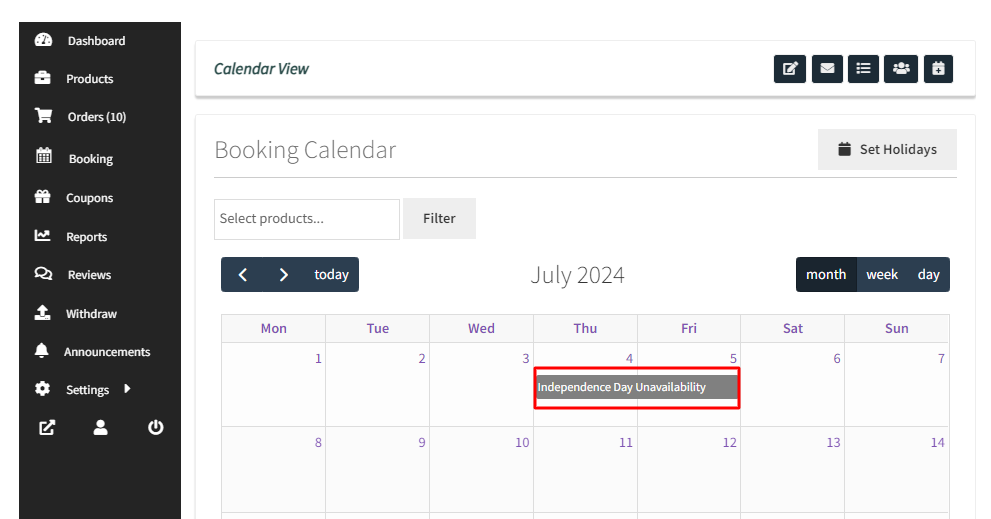Viewport: 991px width, 519px height.
Task: Click the Booking calendar icon in sidebar
Action: coord(44,155)
